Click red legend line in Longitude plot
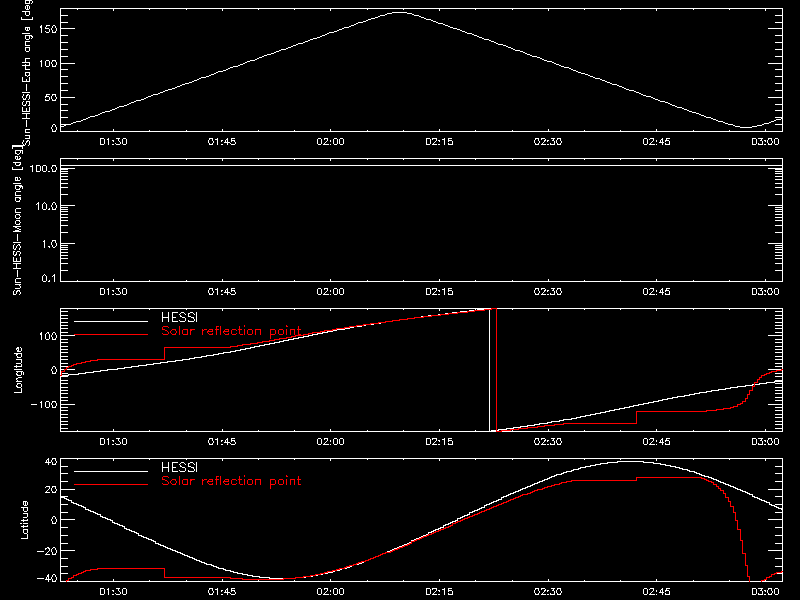The width and height of the screenshot is (800, 600). (111, 335)
